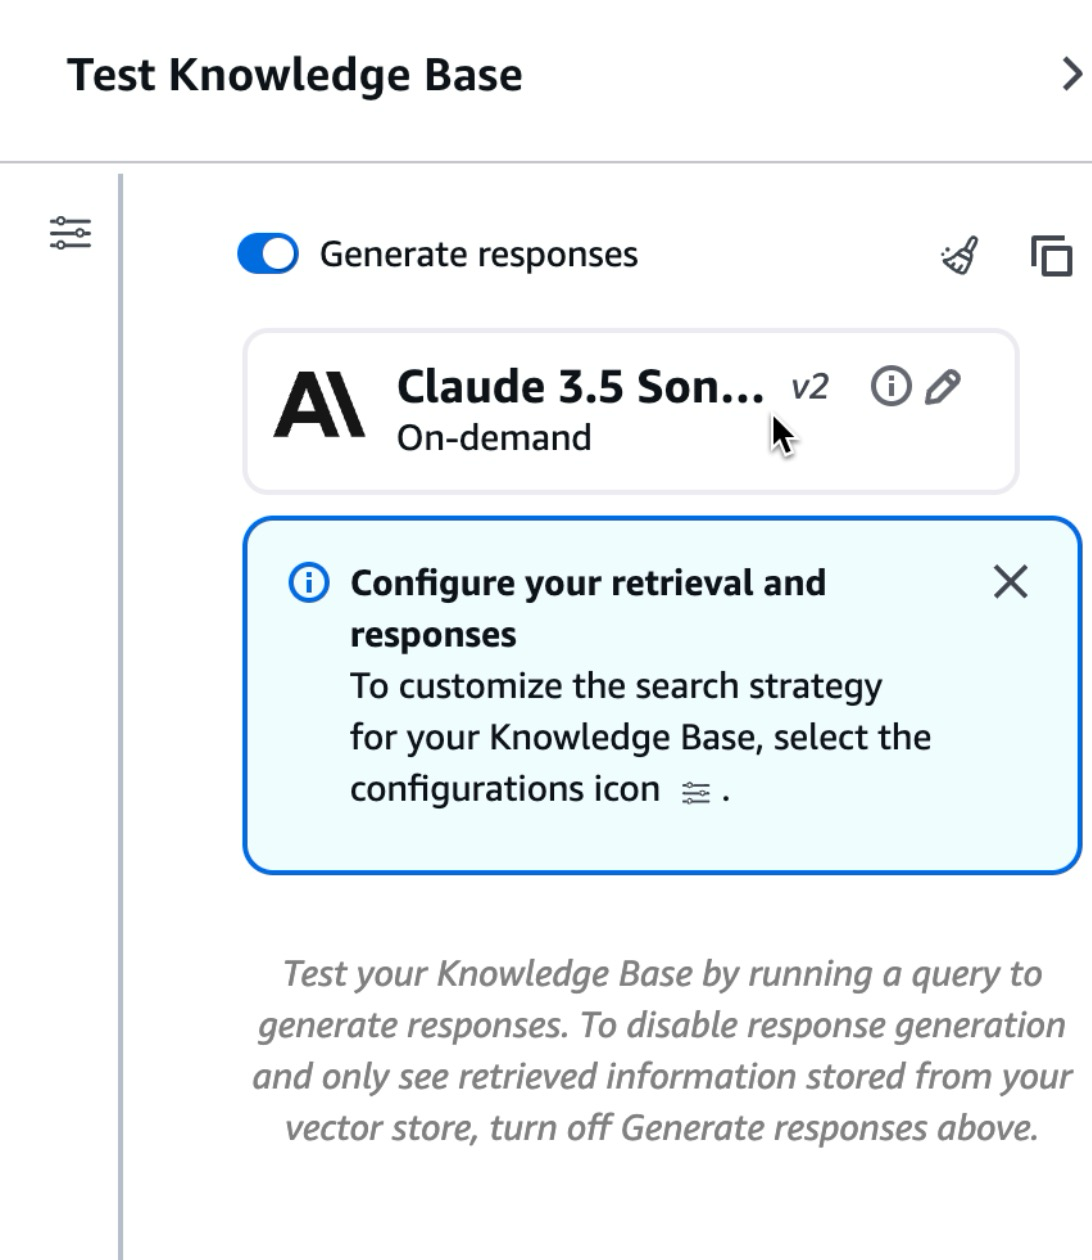This screenshot has height=1260, width=1092.
Task: Click the vertical divider beside the sidebar
Action: click(121, 700)
